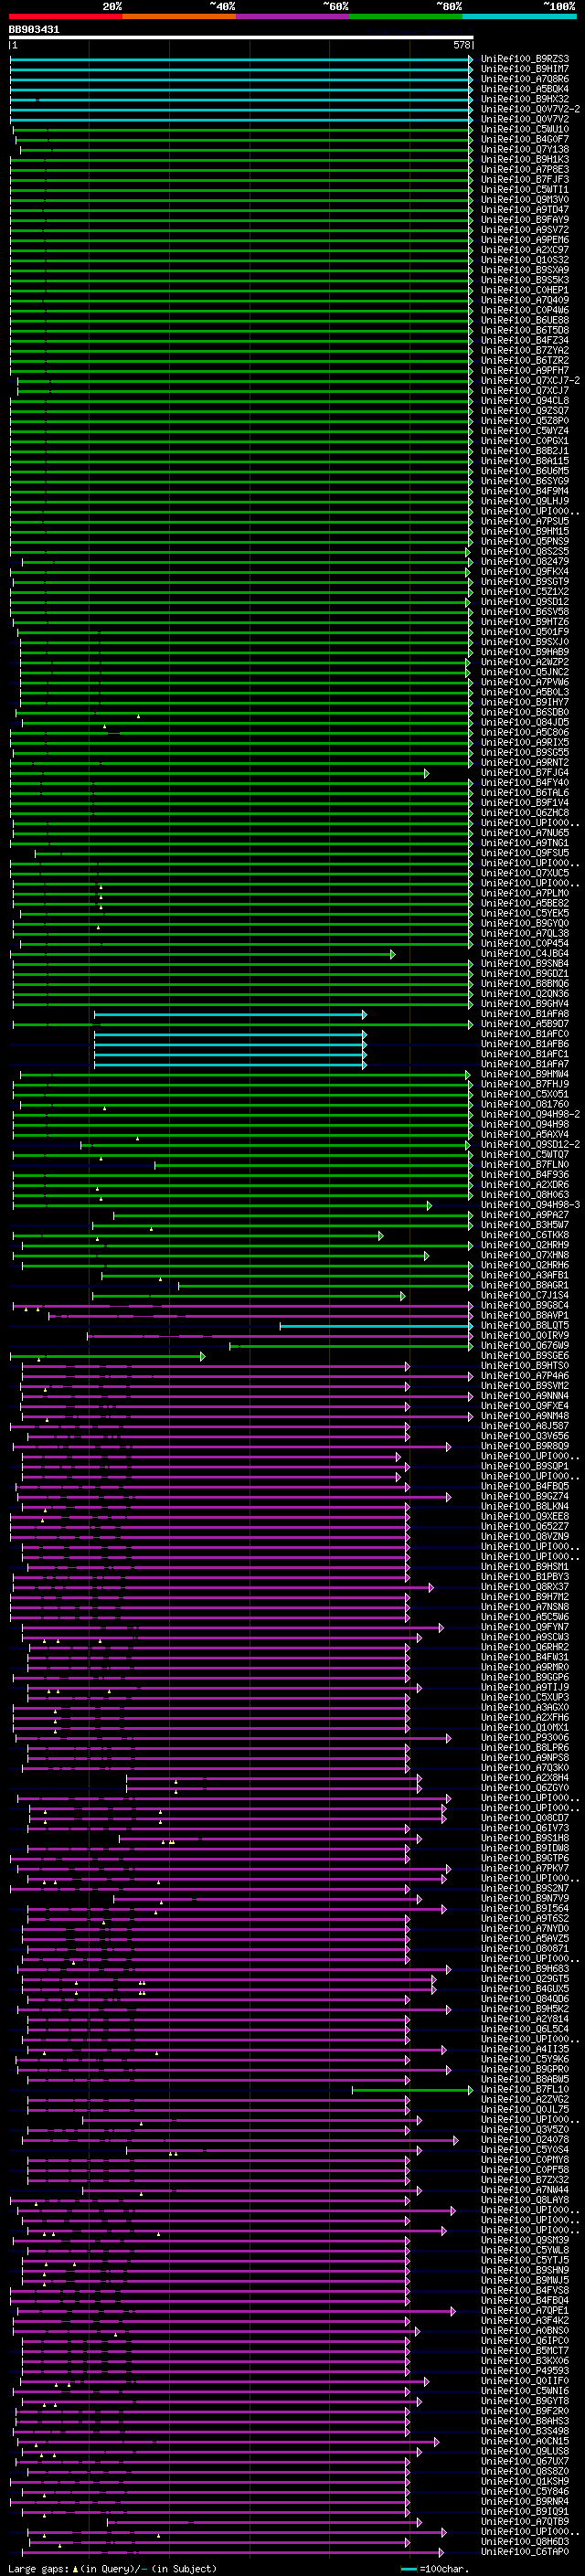This screenshot has height=2576, width=585.
Task: Select label UniRef100_C7J1S4
Action: (x=525, y=1295)
